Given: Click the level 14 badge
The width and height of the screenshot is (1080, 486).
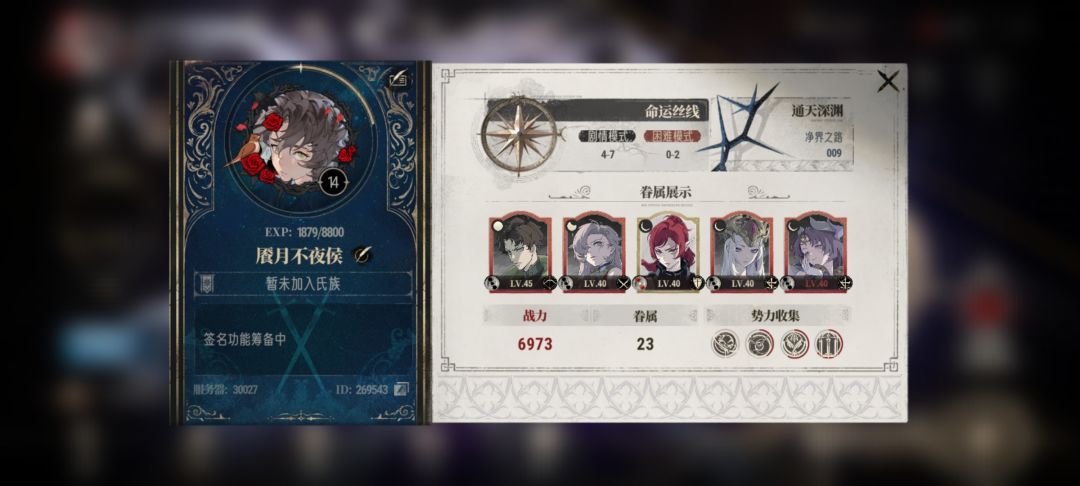Looking at the screenshot, I should (333, 182).
